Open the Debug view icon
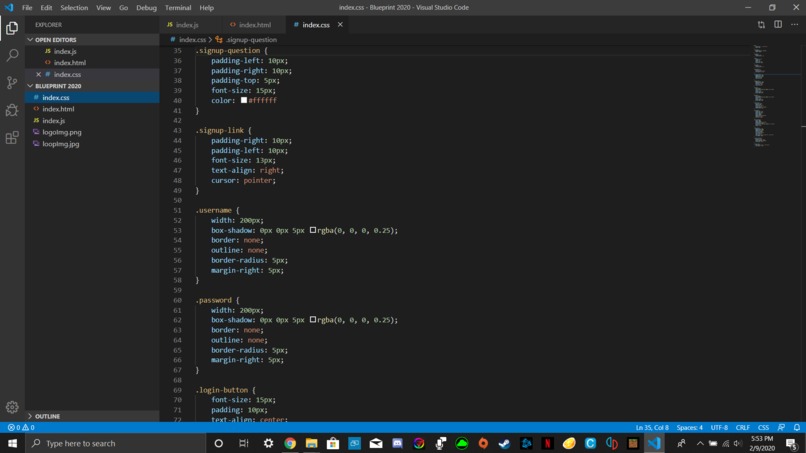Image resolution: width=806 pixels, height=453 pixels. [12, 110]
